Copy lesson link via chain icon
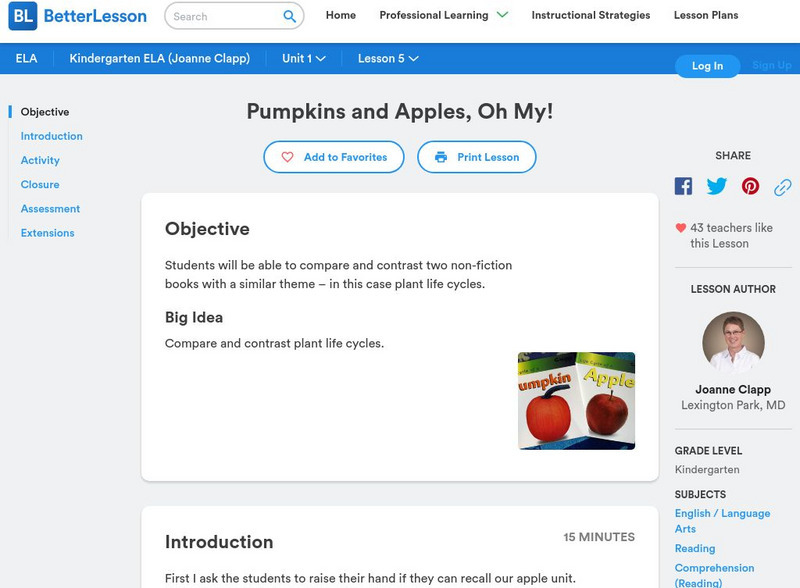This screenshot has width=800, height=588. [783, 187]
